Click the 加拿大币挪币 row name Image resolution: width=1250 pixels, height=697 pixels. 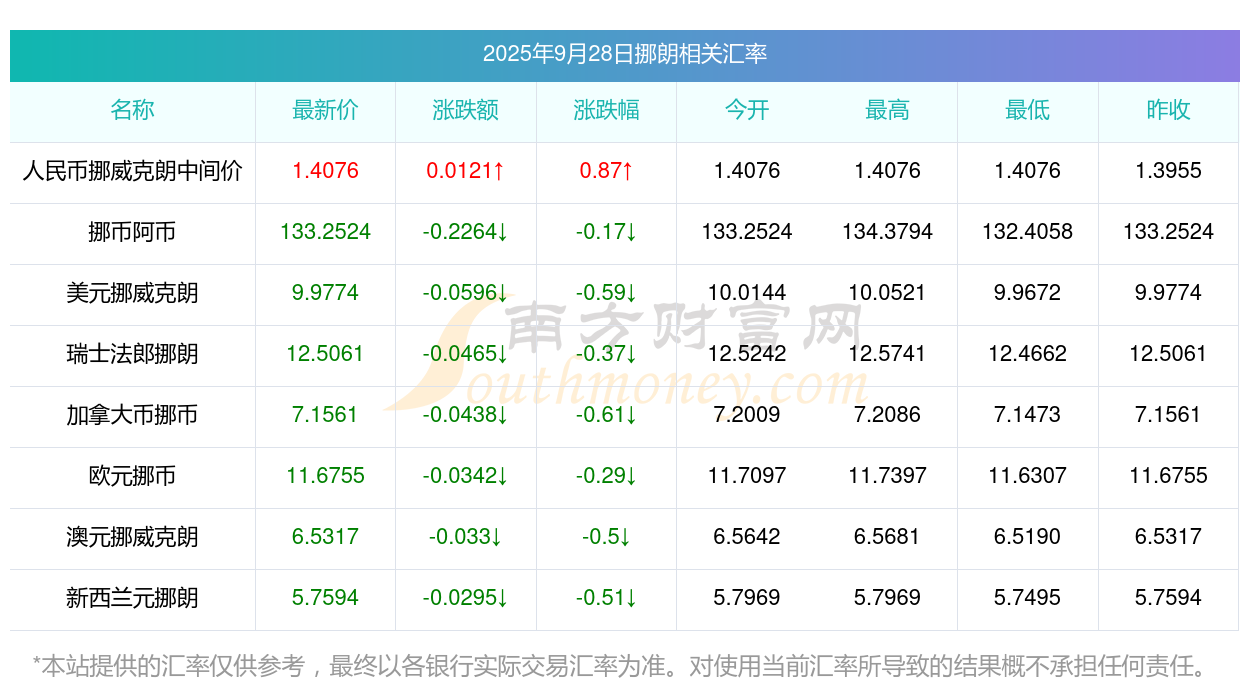point(133,415)
